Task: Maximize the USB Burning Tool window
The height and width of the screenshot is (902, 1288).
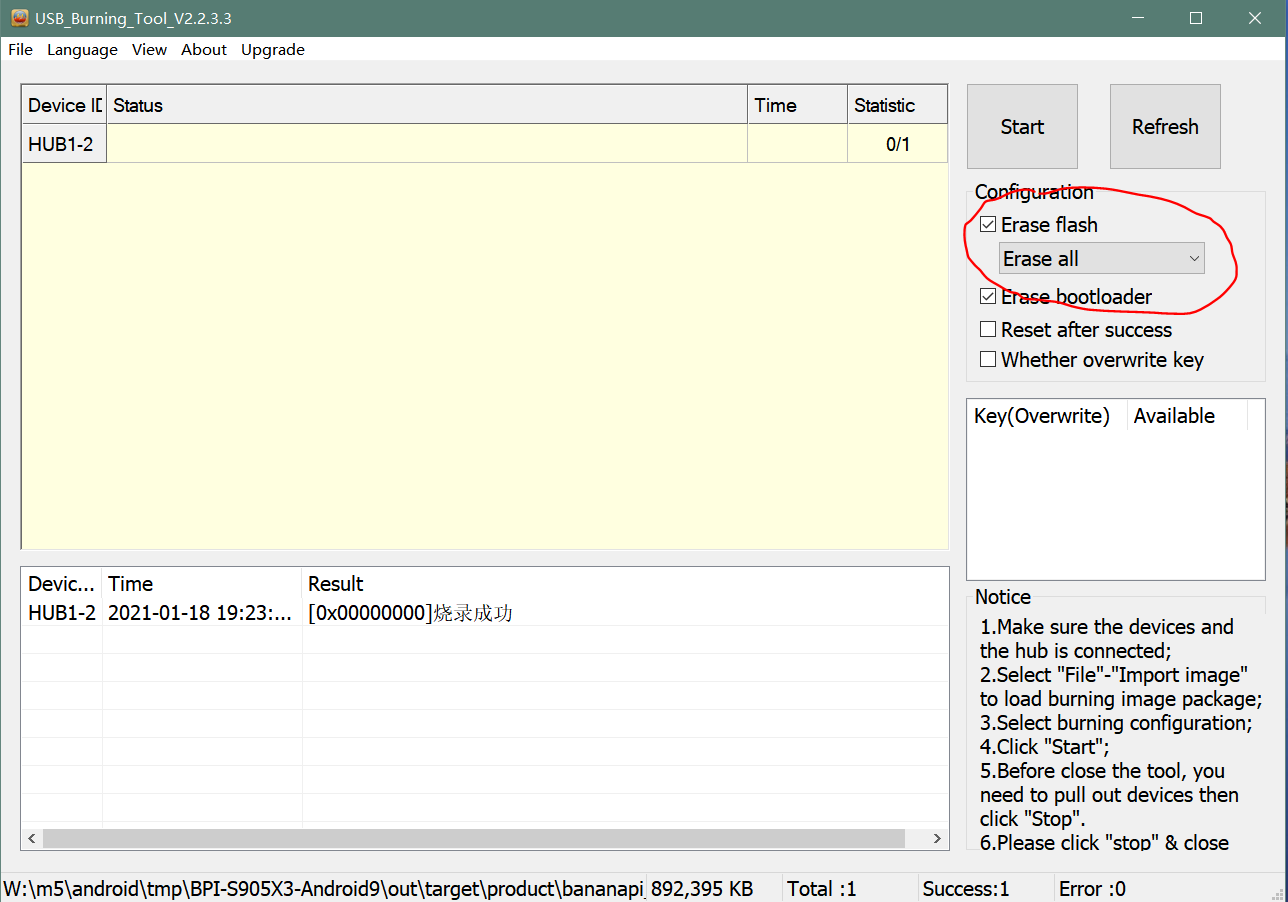Action: (1196, 18)
